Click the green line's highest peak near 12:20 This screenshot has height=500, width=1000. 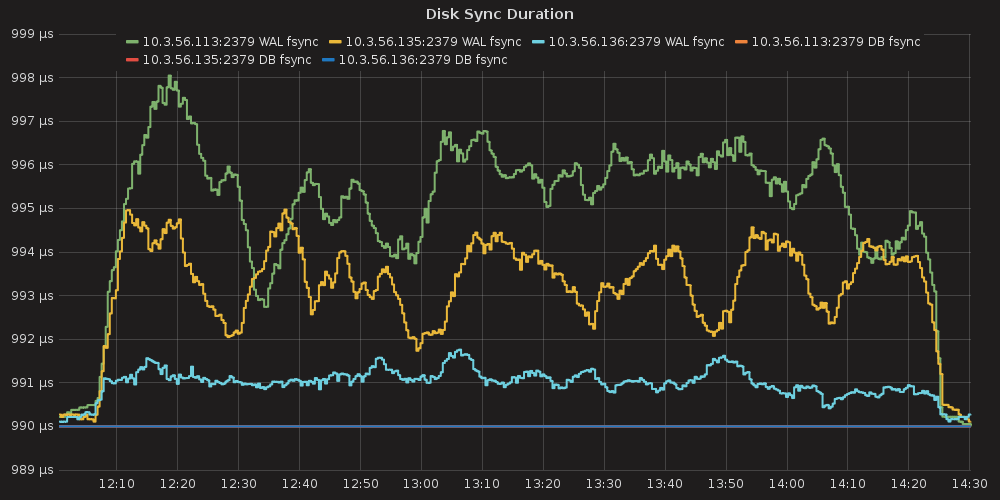[170, 76]
